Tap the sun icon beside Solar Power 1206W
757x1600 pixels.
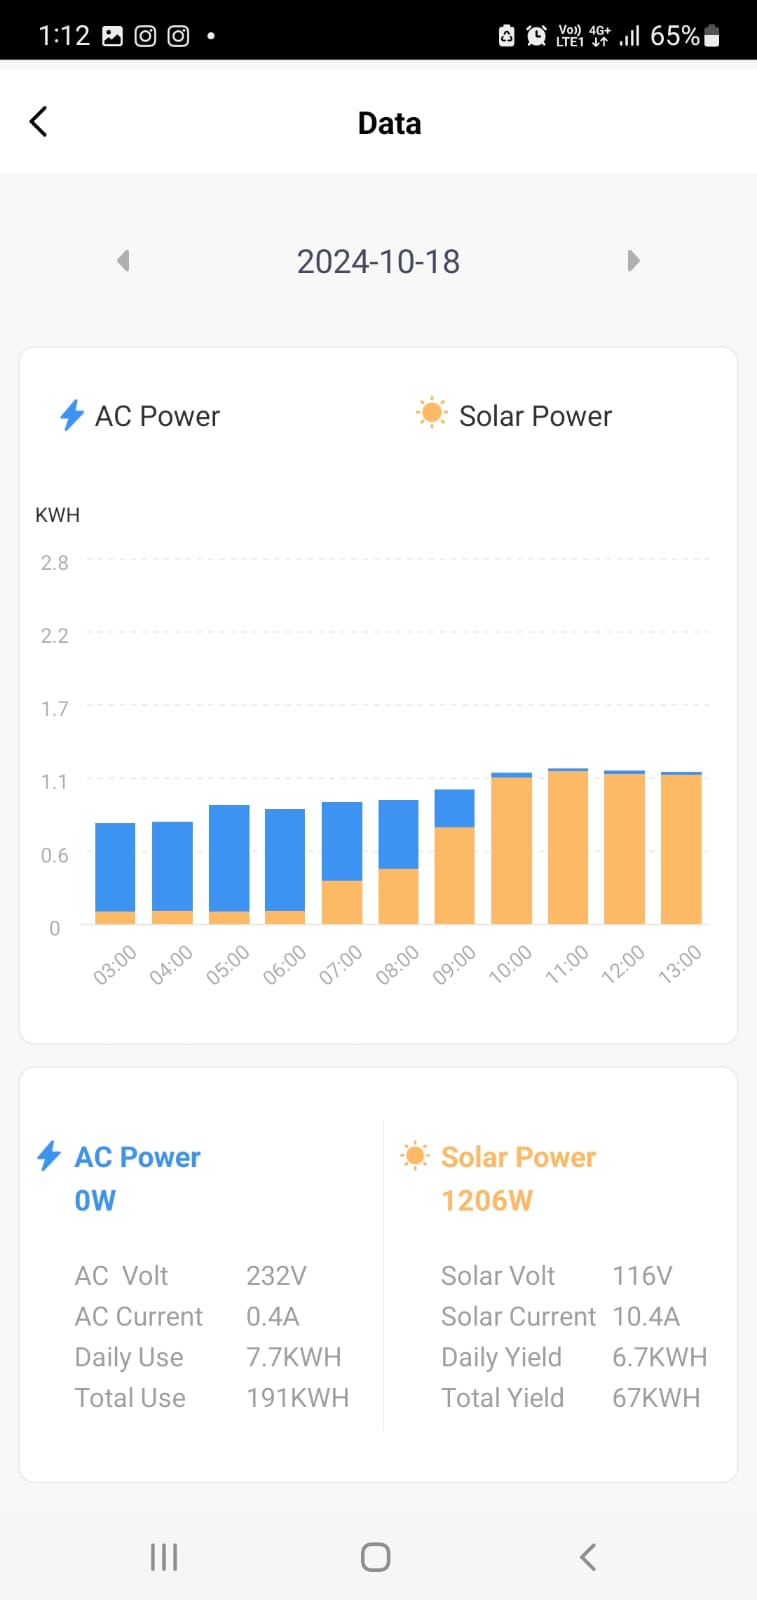[414, 1156]
